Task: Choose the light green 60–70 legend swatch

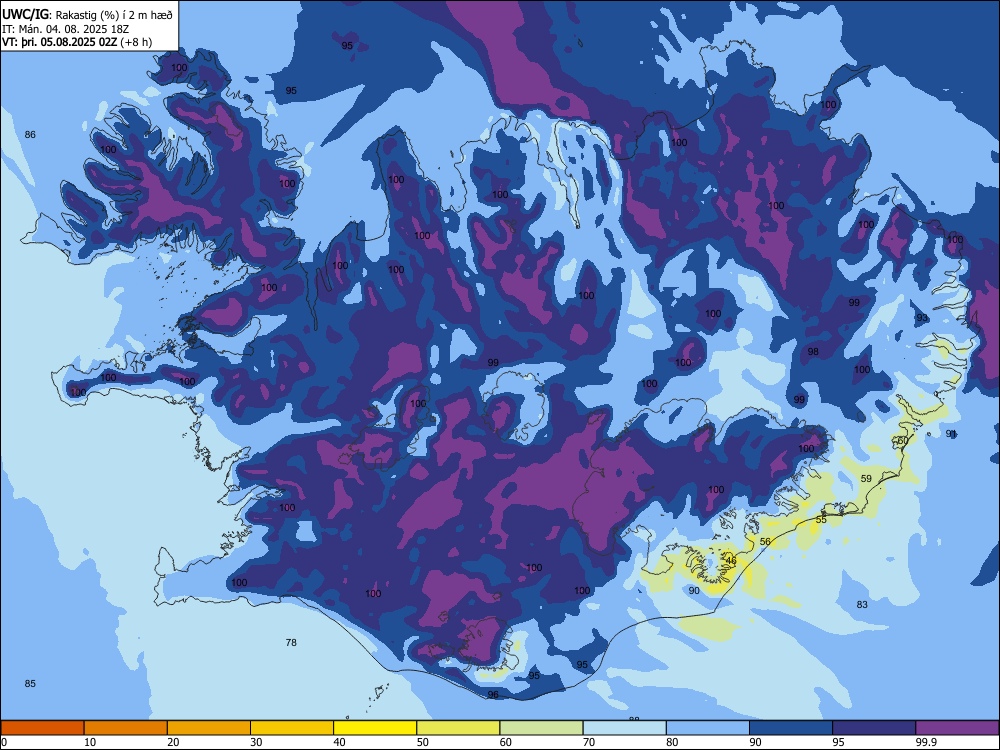Action: click(x=541, y=728)
